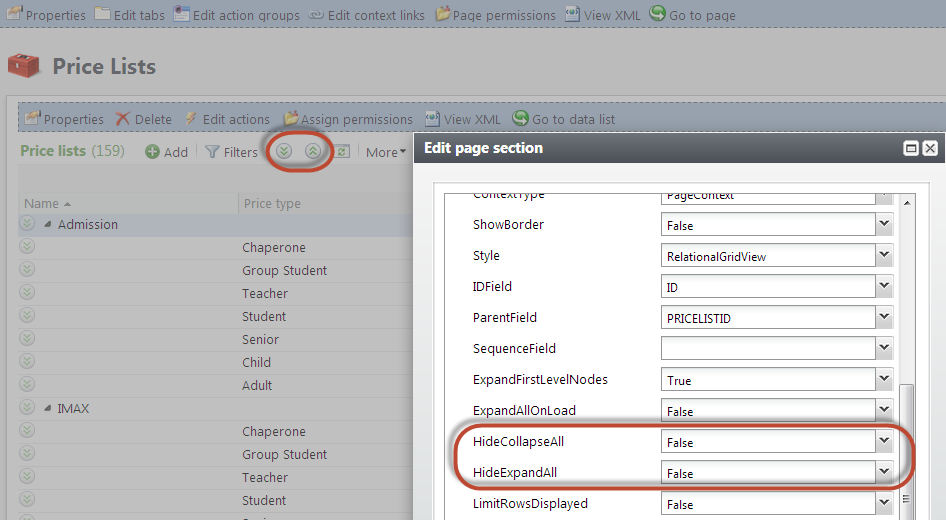Open the HideExpandAll dropdown

point(882,473)
